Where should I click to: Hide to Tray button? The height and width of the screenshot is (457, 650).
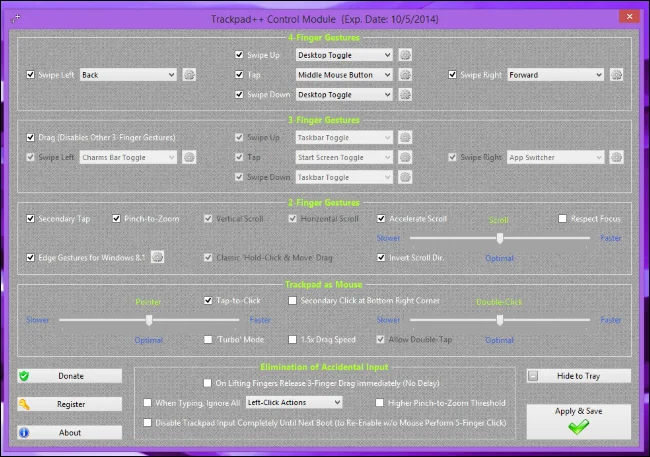tap(579, 376)
